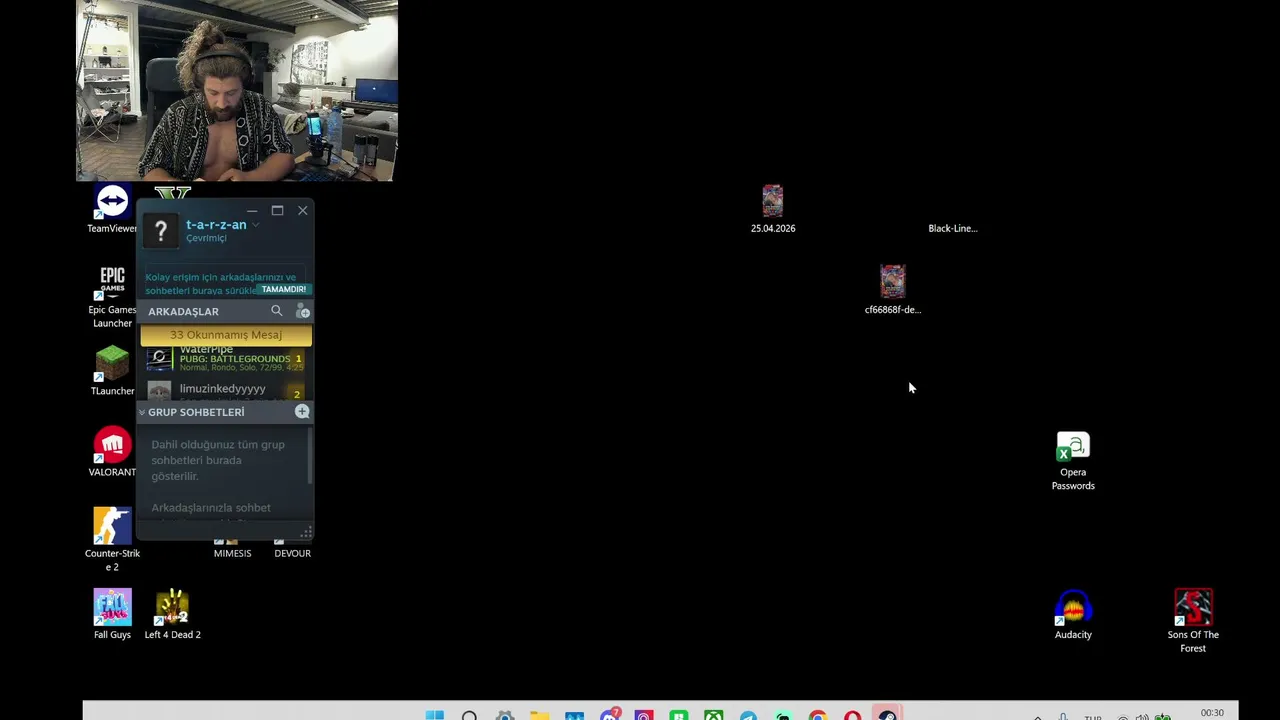Select the TLauncher Minecraft icon
The height and width of the screenshot is (720, 1280).
coord(112,371)
